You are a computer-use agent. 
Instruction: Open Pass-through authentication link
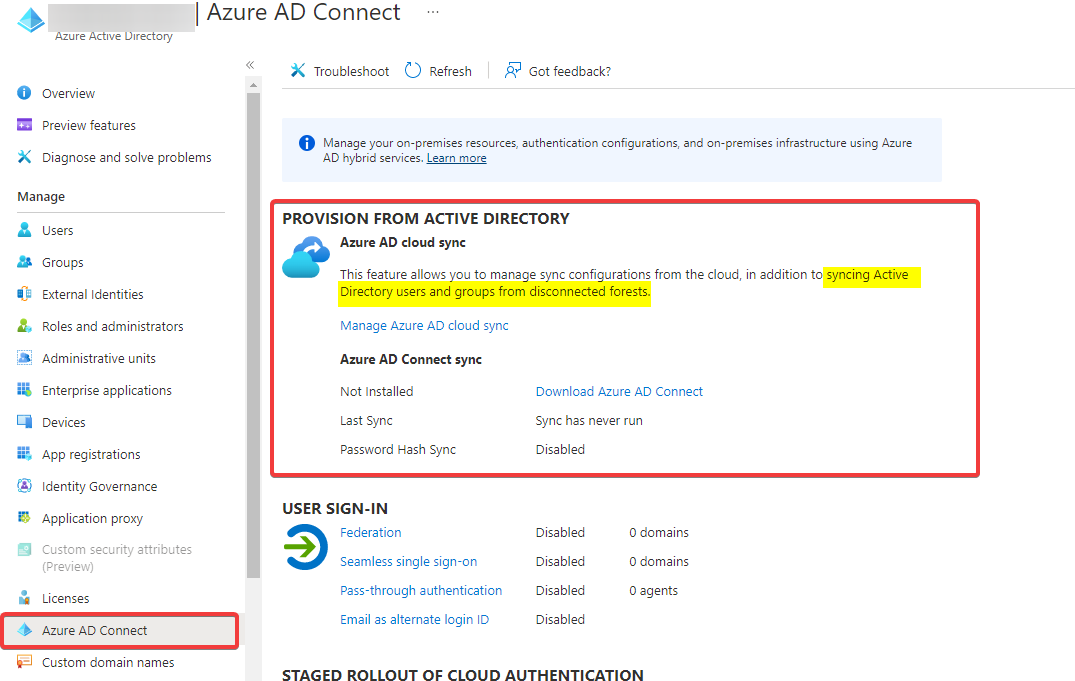[x=421, y=590]
